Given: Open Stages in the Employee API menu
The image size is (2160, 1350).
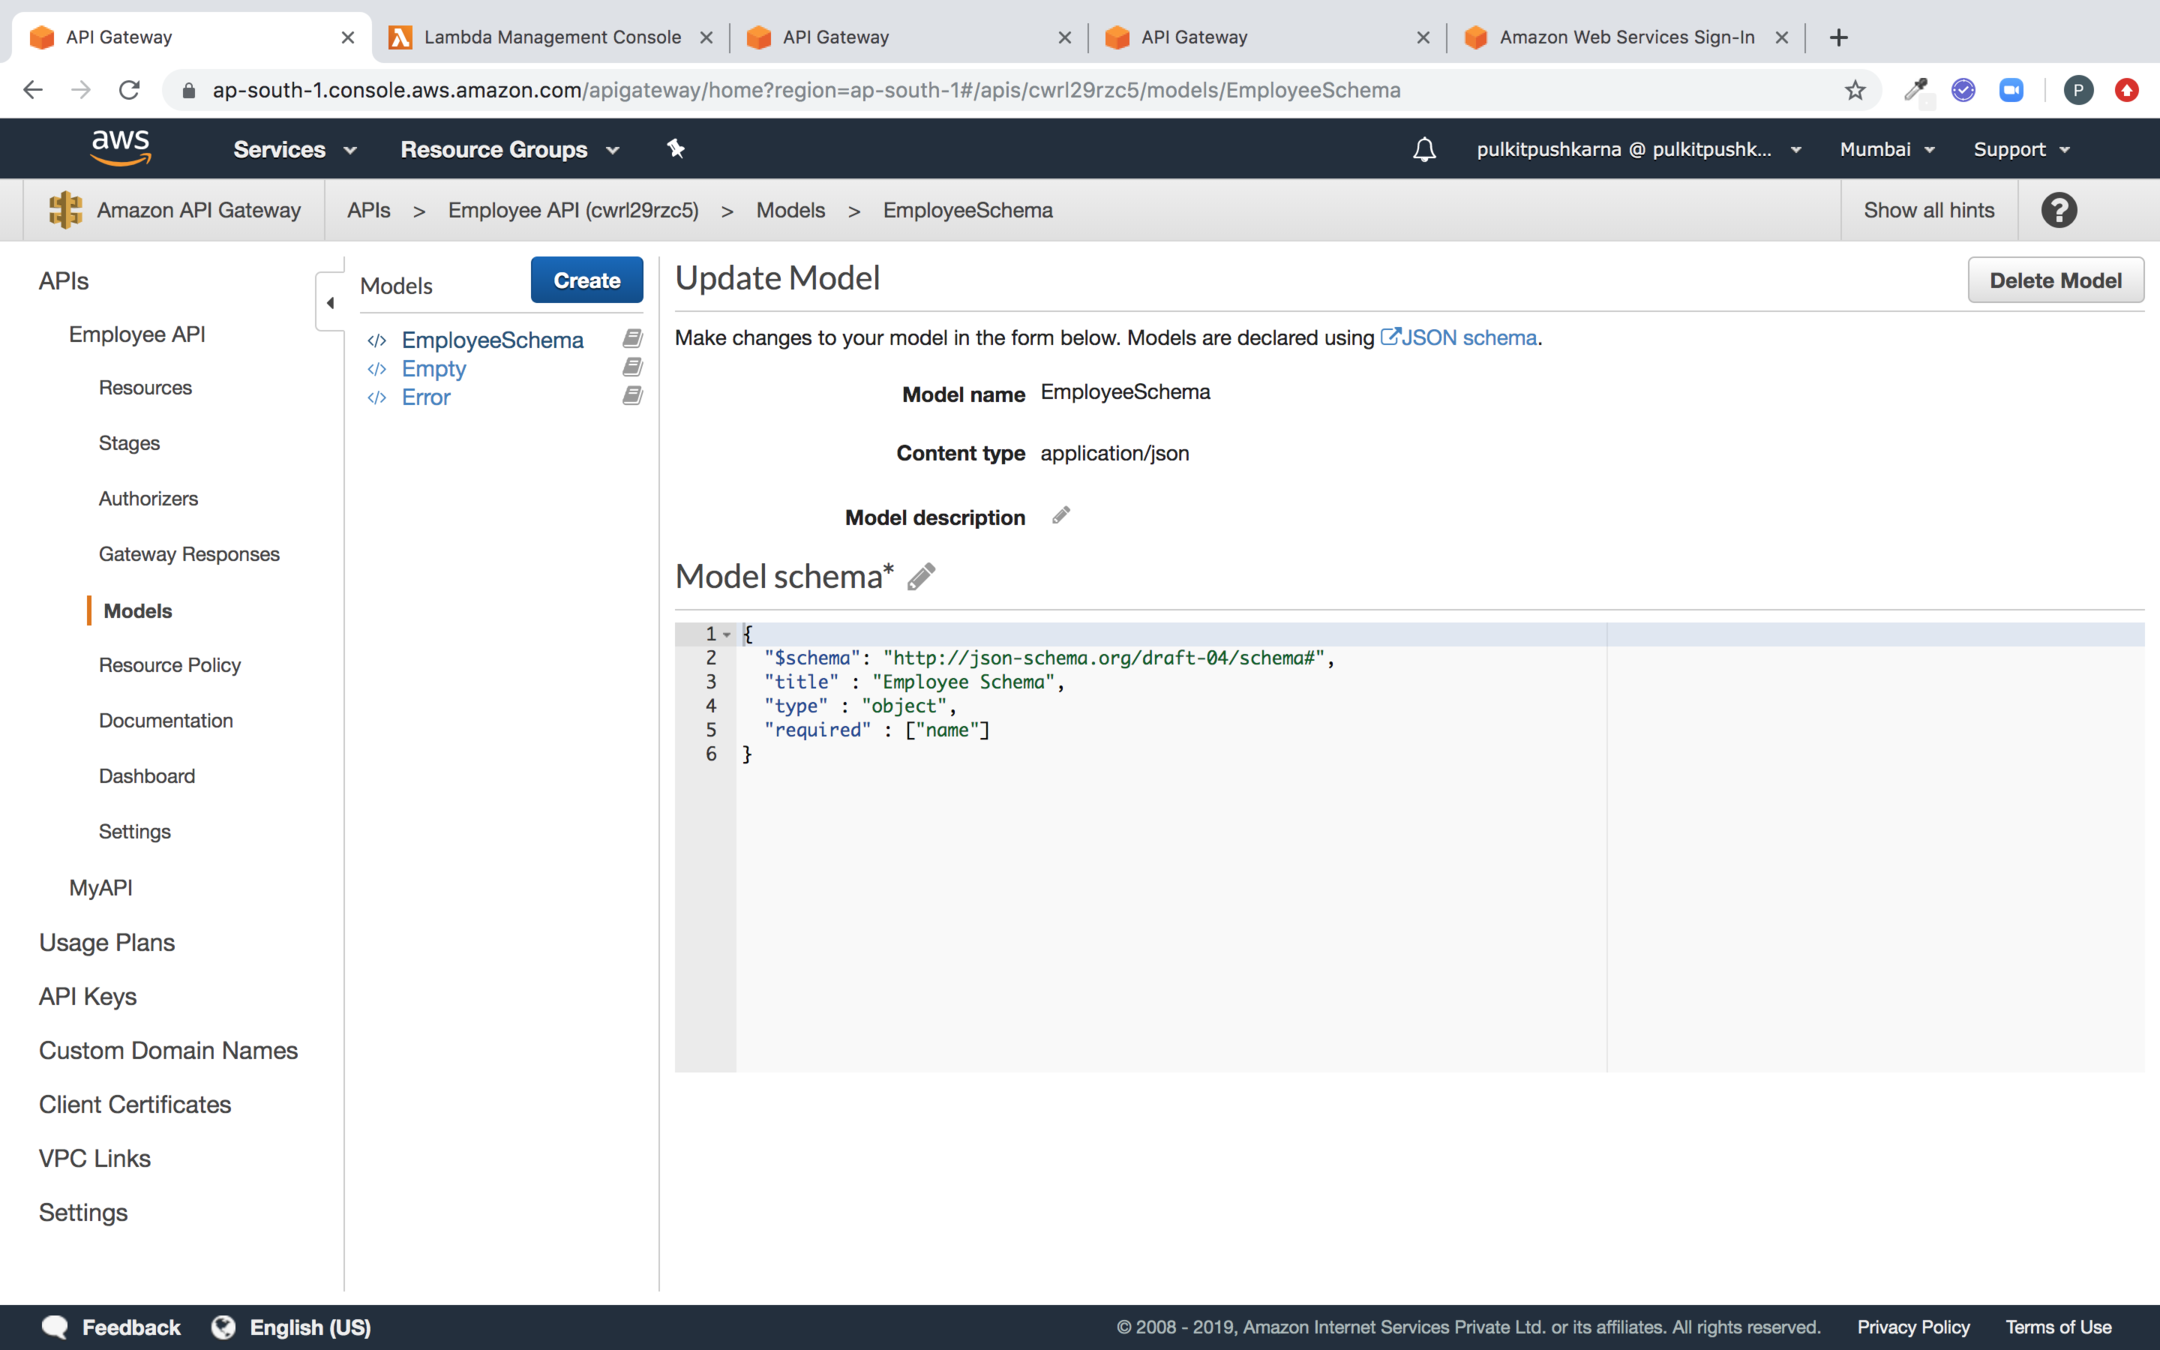Looking at the screenshot, I should (x=129, y=443).
